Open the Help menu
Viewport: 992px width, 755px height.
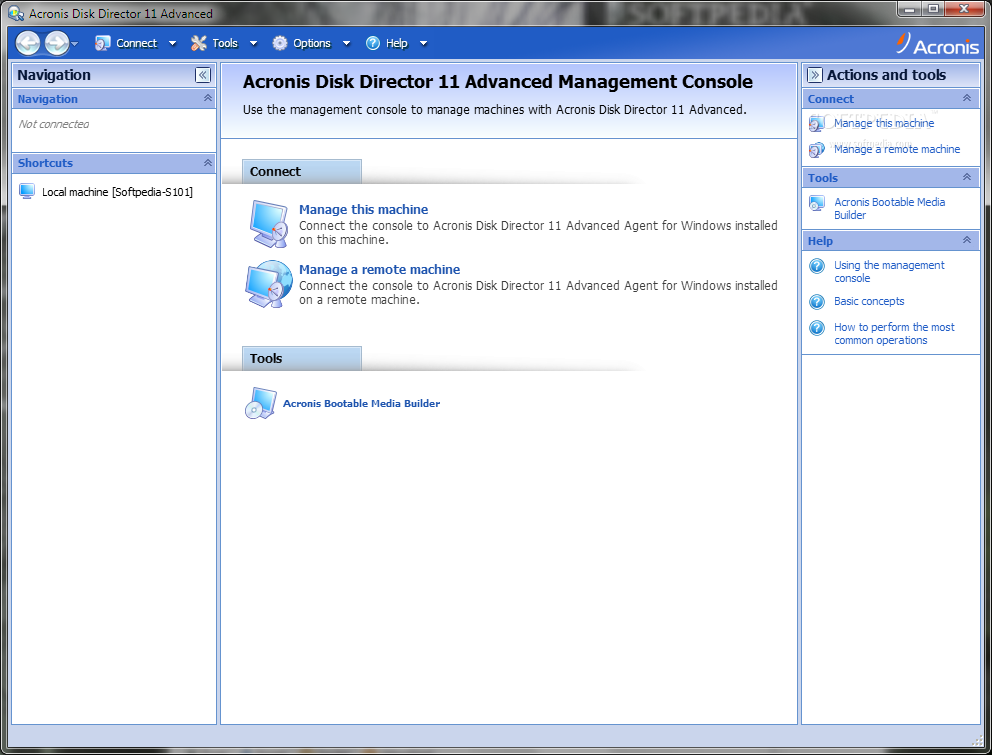(397, 43)
